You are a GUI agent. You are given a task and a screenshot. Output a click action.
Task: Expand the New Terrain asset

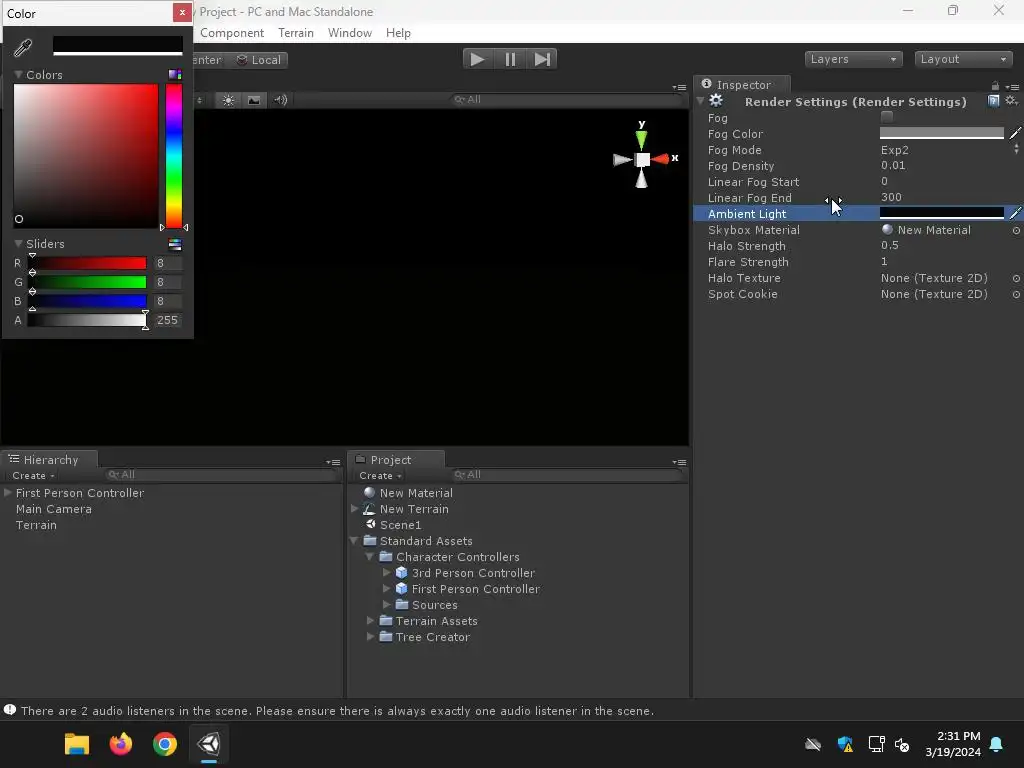(x=355, y=509)
